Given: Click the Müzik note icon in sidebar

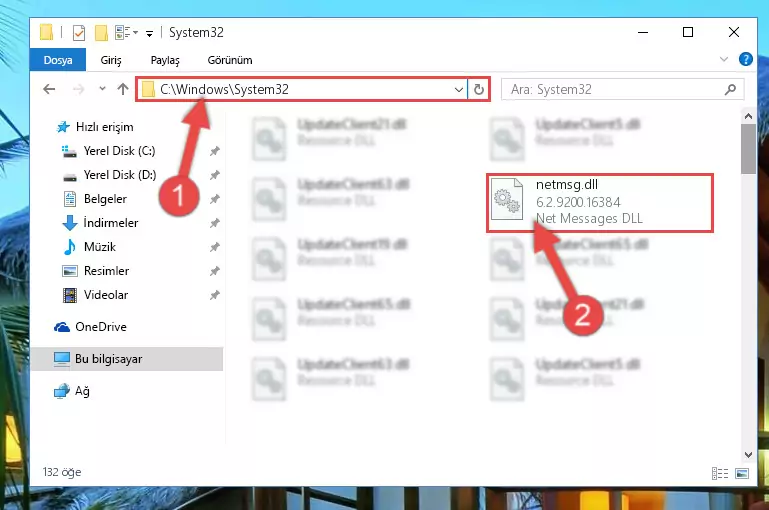Looking at the screenshot, I should 70,247.
